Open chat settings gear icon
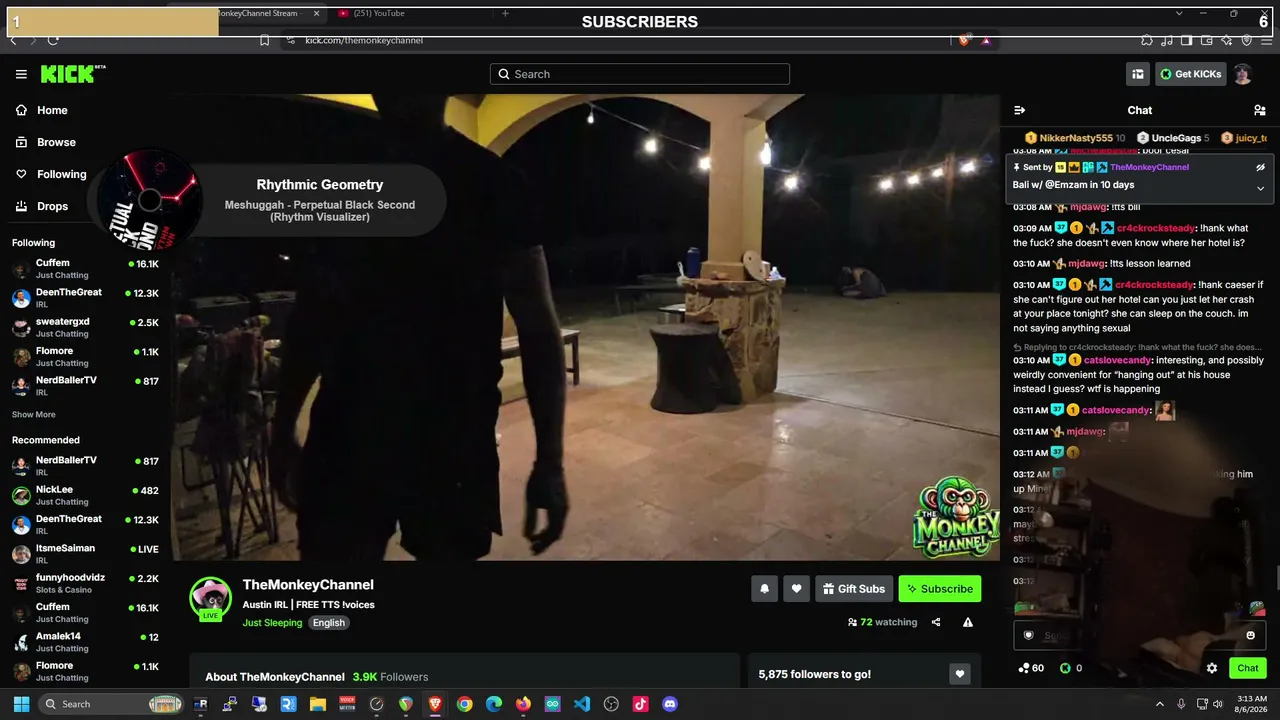This screenshot has width=1280, height=720. click(x=1212, y=668)
